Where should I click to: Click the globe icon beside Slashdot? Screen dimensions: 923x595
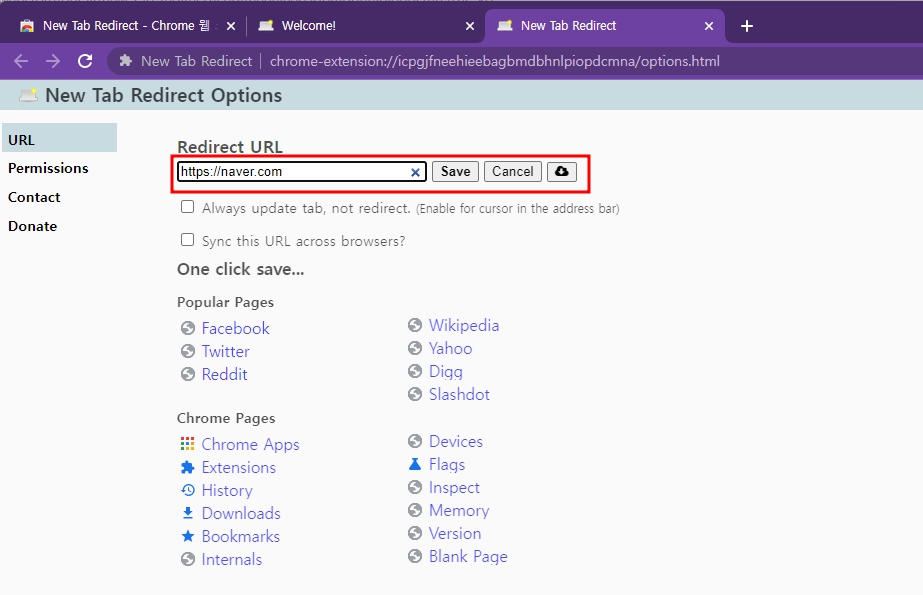(415, 394)
